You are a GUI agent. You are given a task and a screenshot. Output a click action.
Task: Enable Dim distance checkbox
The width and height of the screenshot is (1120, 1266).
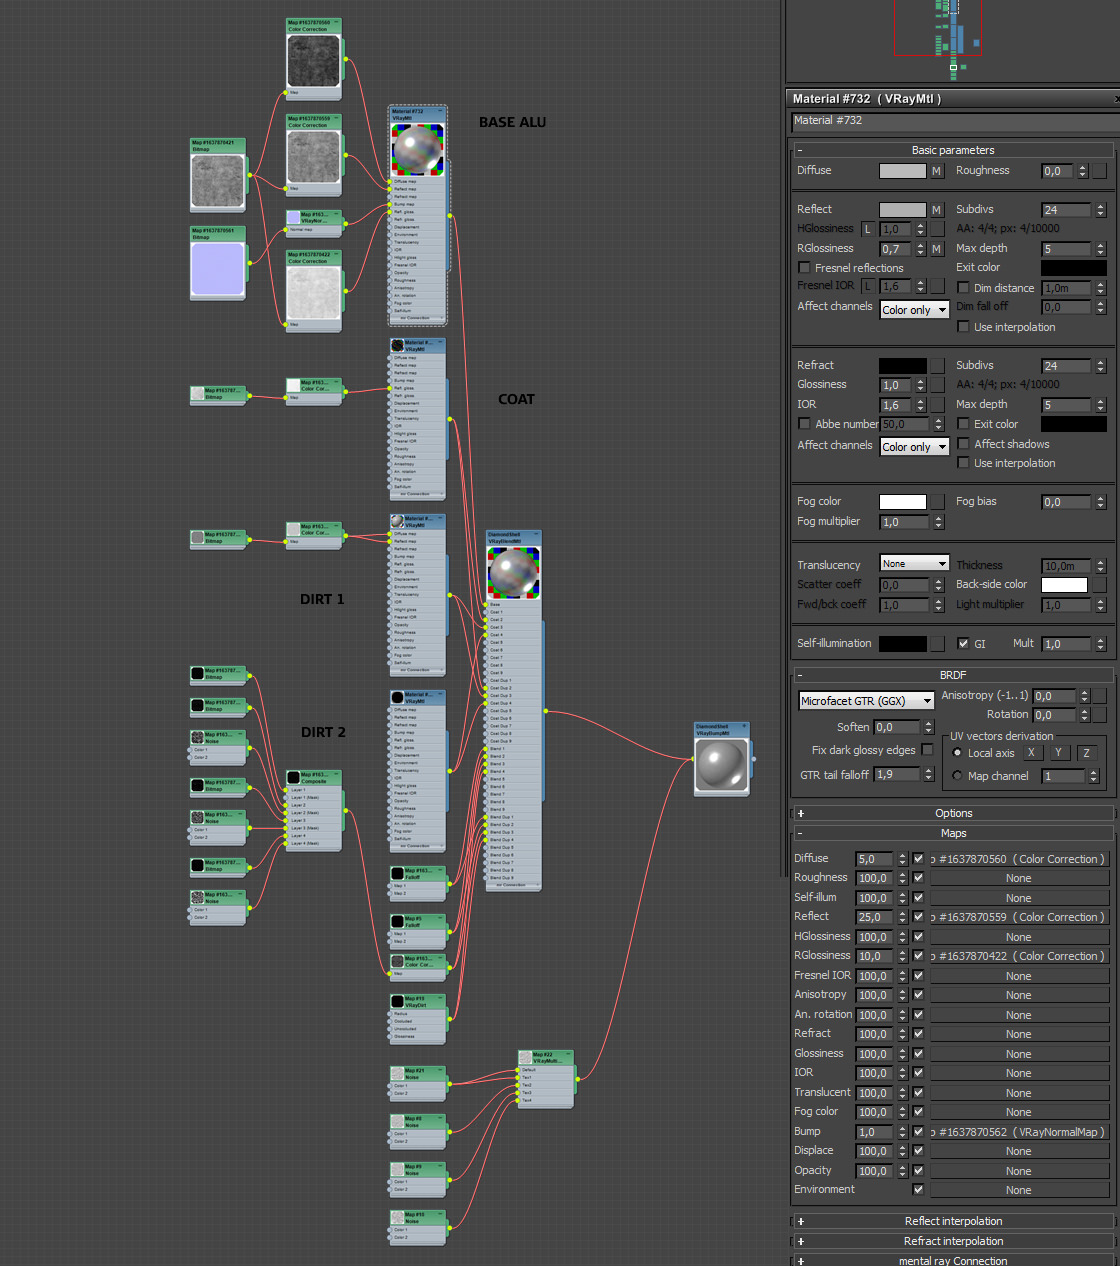click(964, 288)
